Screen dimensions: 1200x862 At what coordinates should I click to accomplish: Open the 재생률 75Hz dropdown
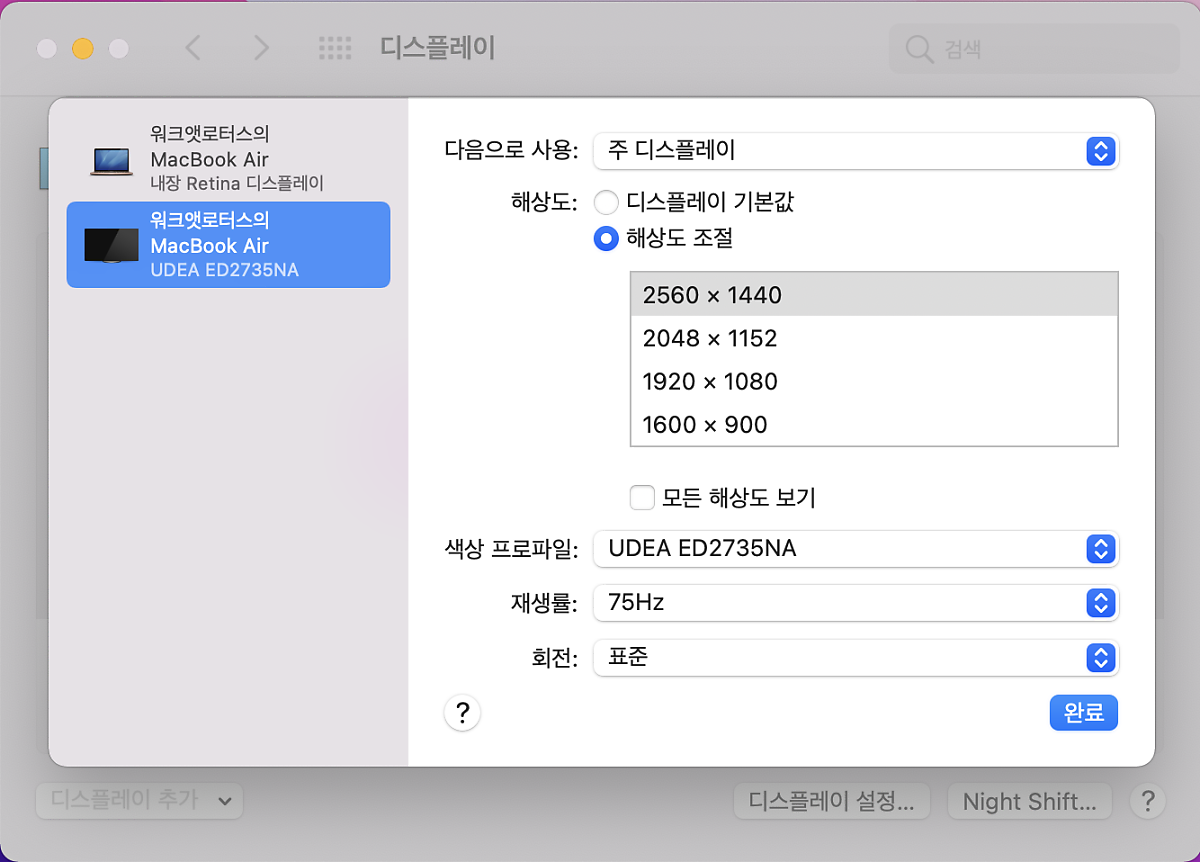[856, 603]
